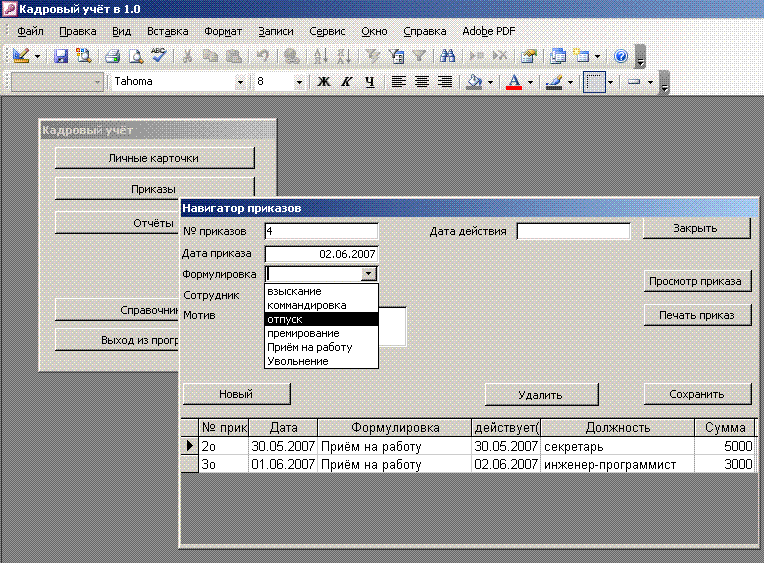Screen dimensions: 764x563
Task: Sort ascending A-Z icon
Action: coord(321,56)
